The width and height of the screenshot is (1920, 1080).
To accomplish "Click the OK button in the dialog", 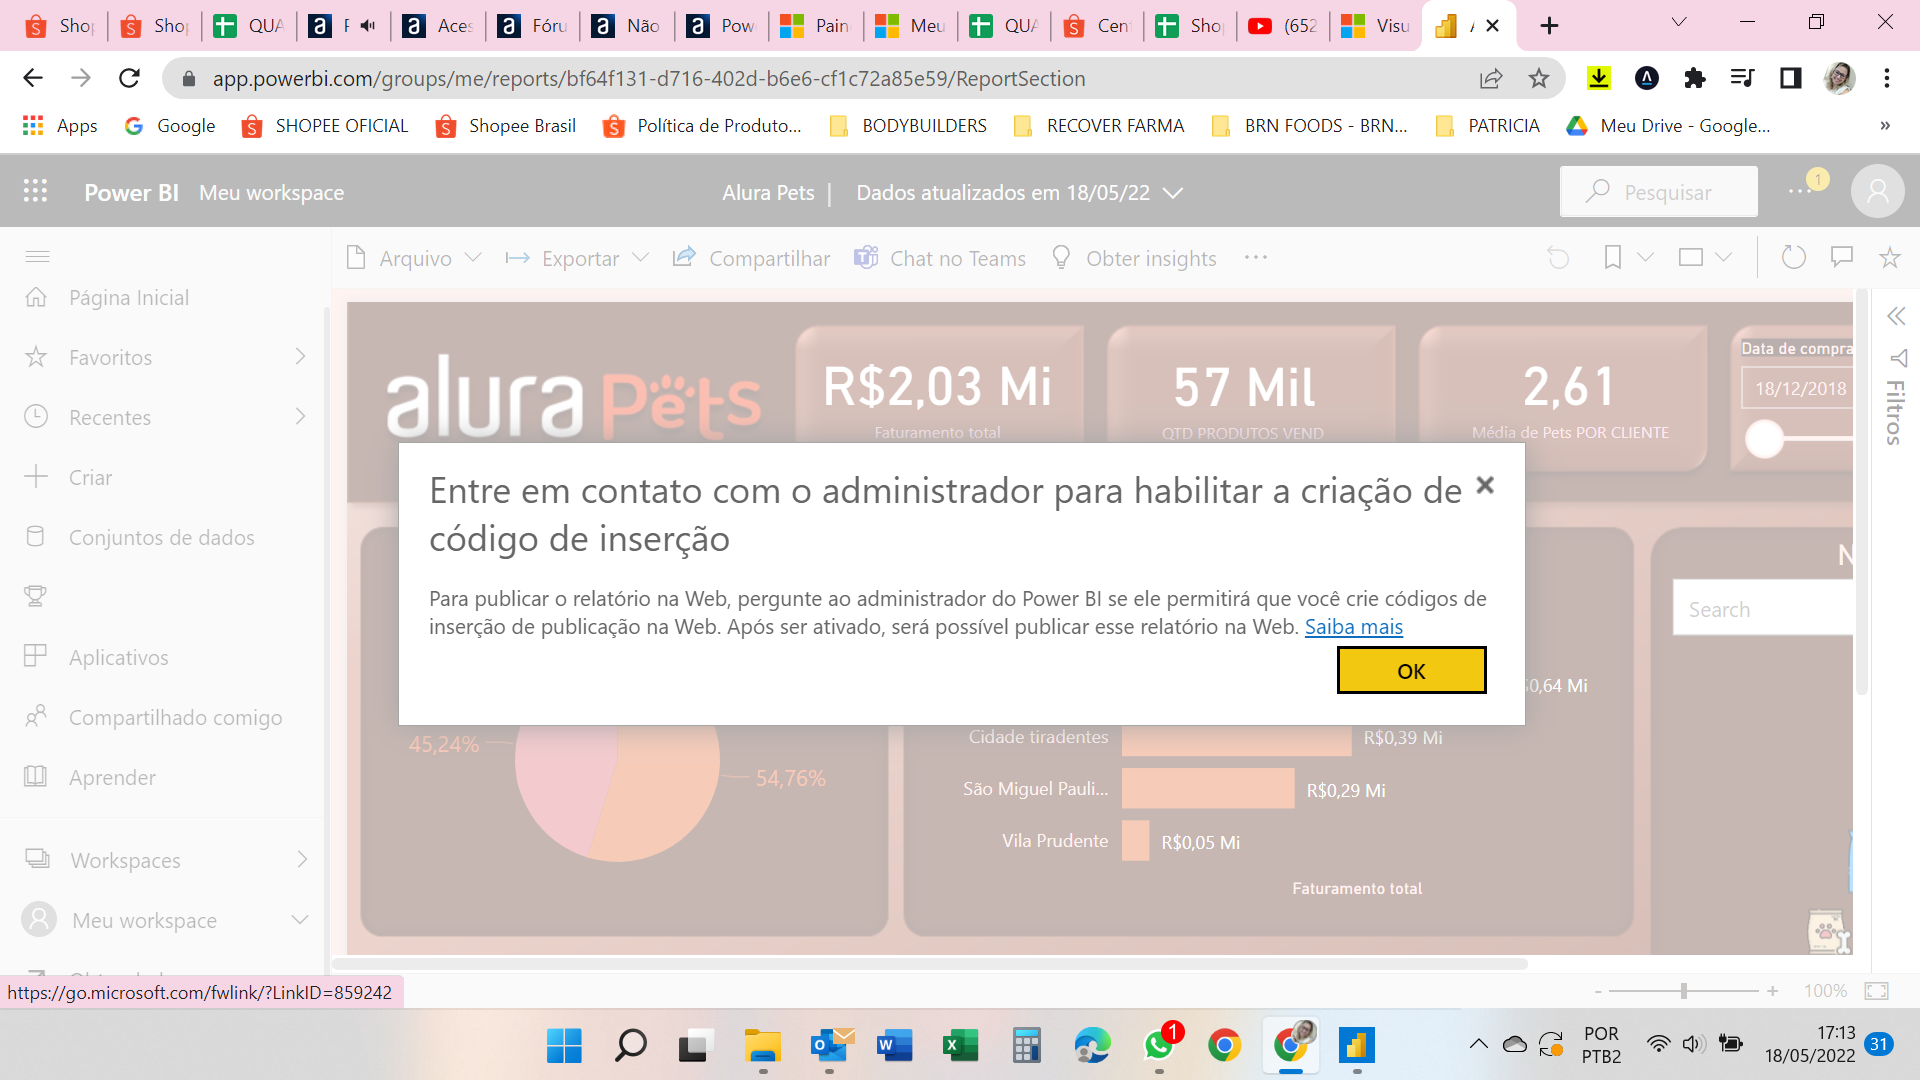I will [x=1411, y=671].
